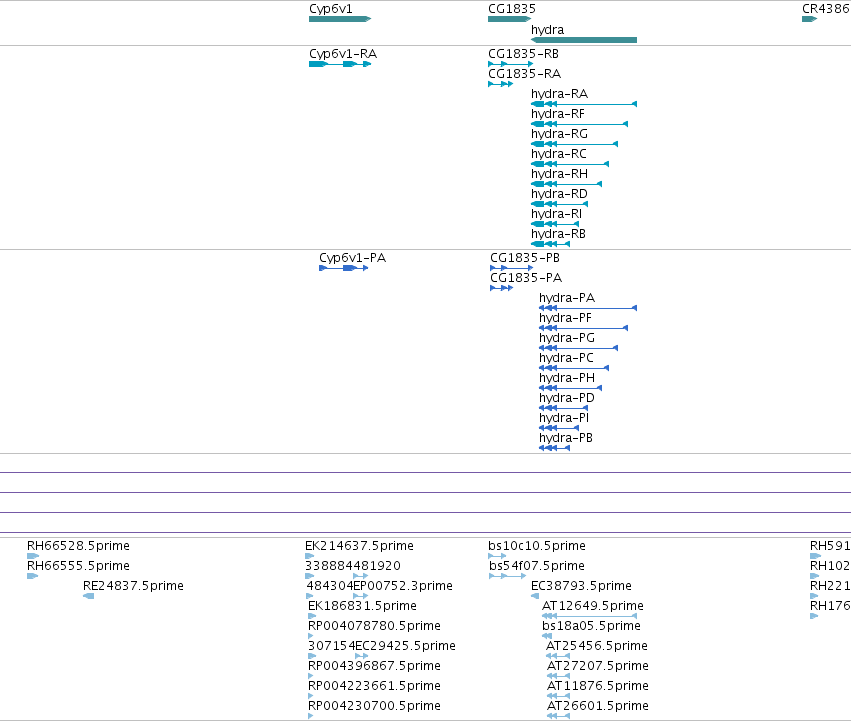Choose the AT26601.5prime EST label
The width and height of the screenshot is (851, 721).
(x=598, y=706)
